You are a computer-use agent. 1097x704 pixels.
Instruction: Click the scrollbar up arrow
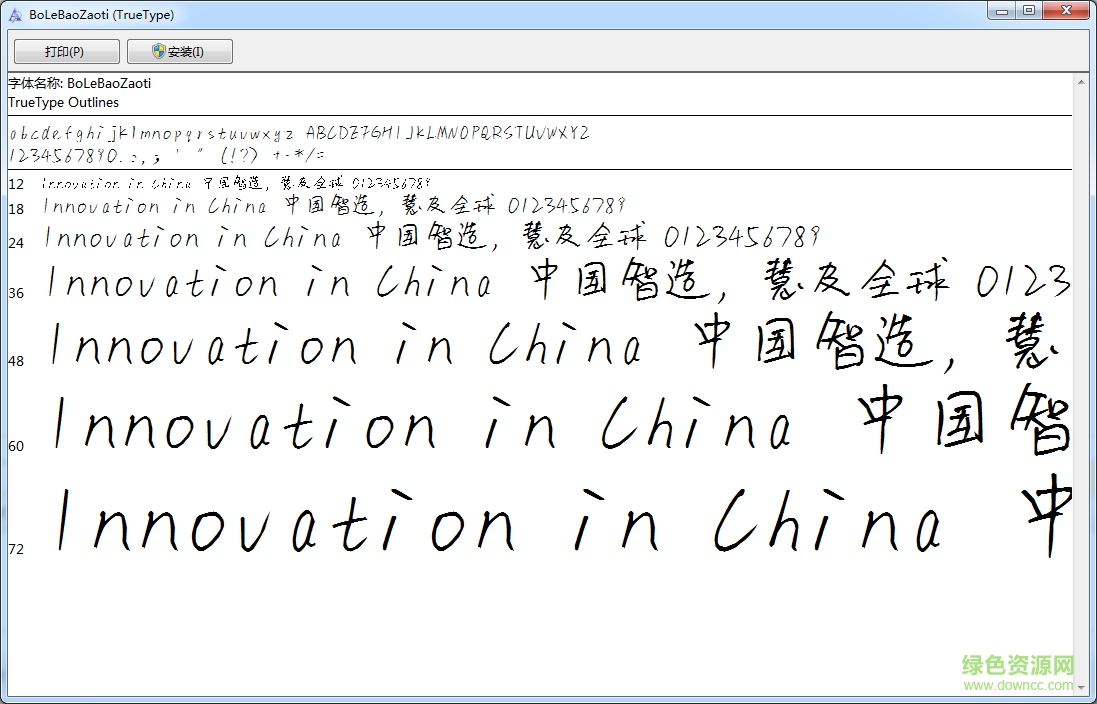(1081, 82)
